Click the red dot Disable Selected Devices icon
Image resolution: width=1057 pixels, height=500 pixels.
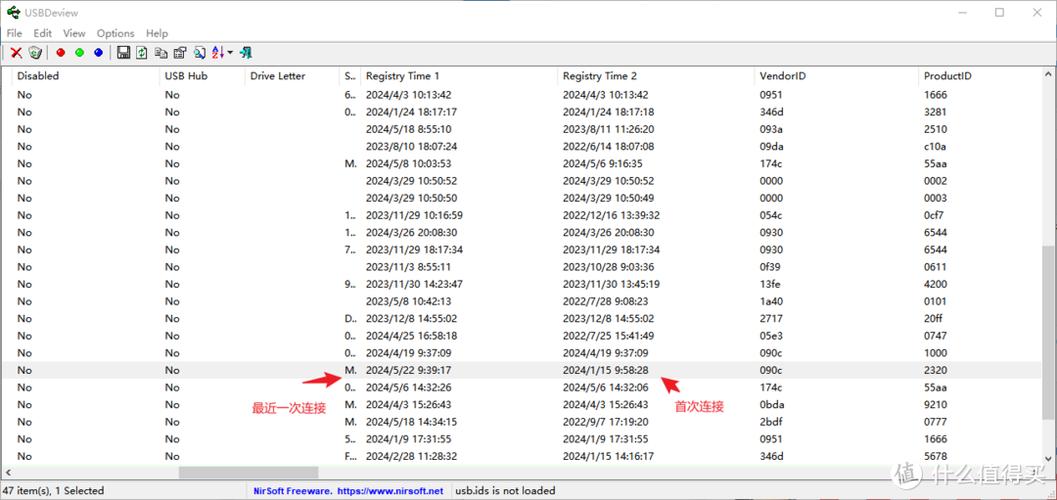point(61,53)
